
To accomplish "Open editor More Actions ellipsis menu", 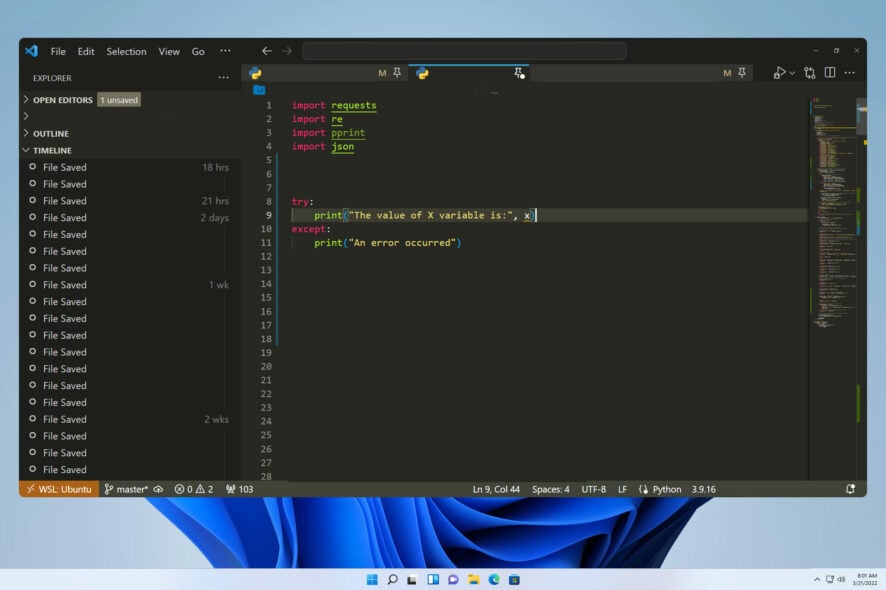I will coord(849,72).
